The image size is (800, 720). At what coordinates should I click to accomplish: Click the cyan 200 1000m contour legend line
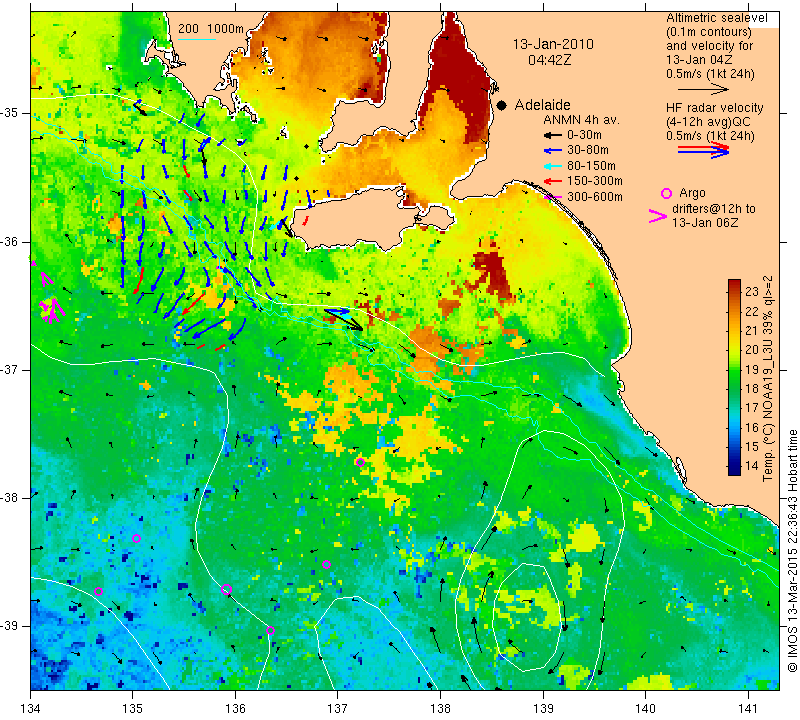pyautogui.click(x=196, y=39)
